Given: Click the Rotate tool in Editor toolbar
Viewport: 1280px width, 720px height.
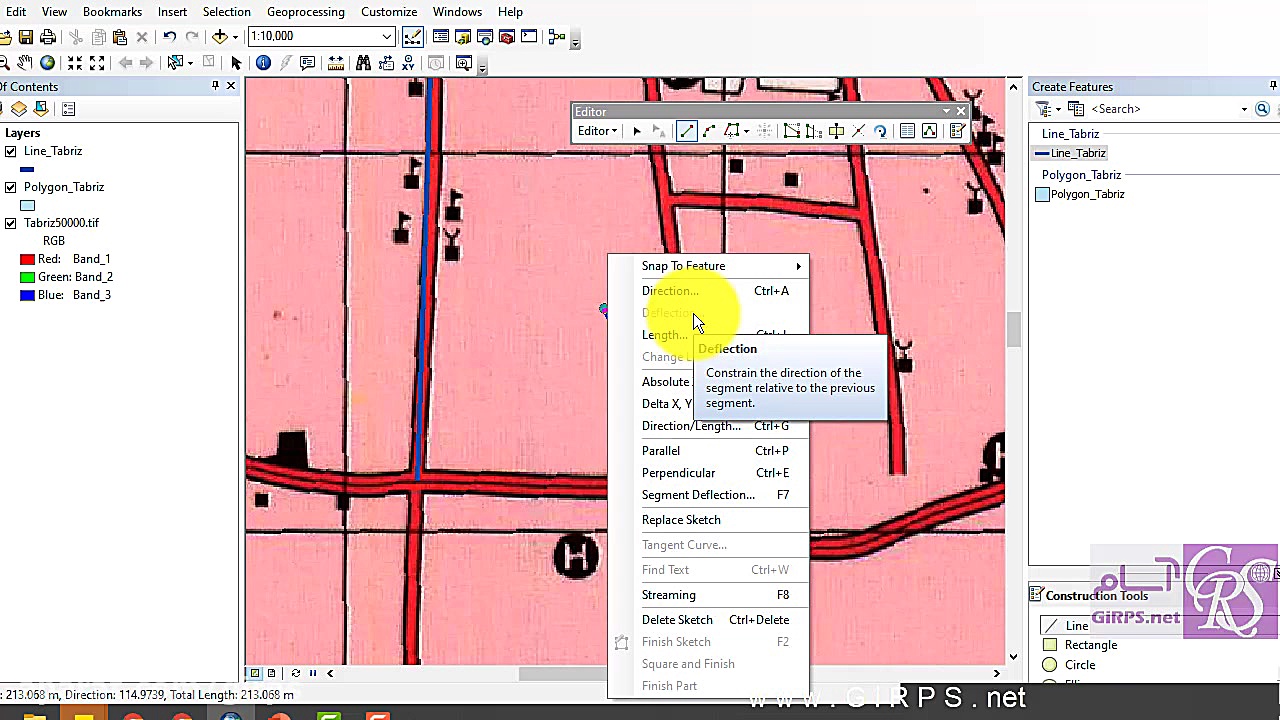Looking at the screenshot, I should [x=880, y=131].
